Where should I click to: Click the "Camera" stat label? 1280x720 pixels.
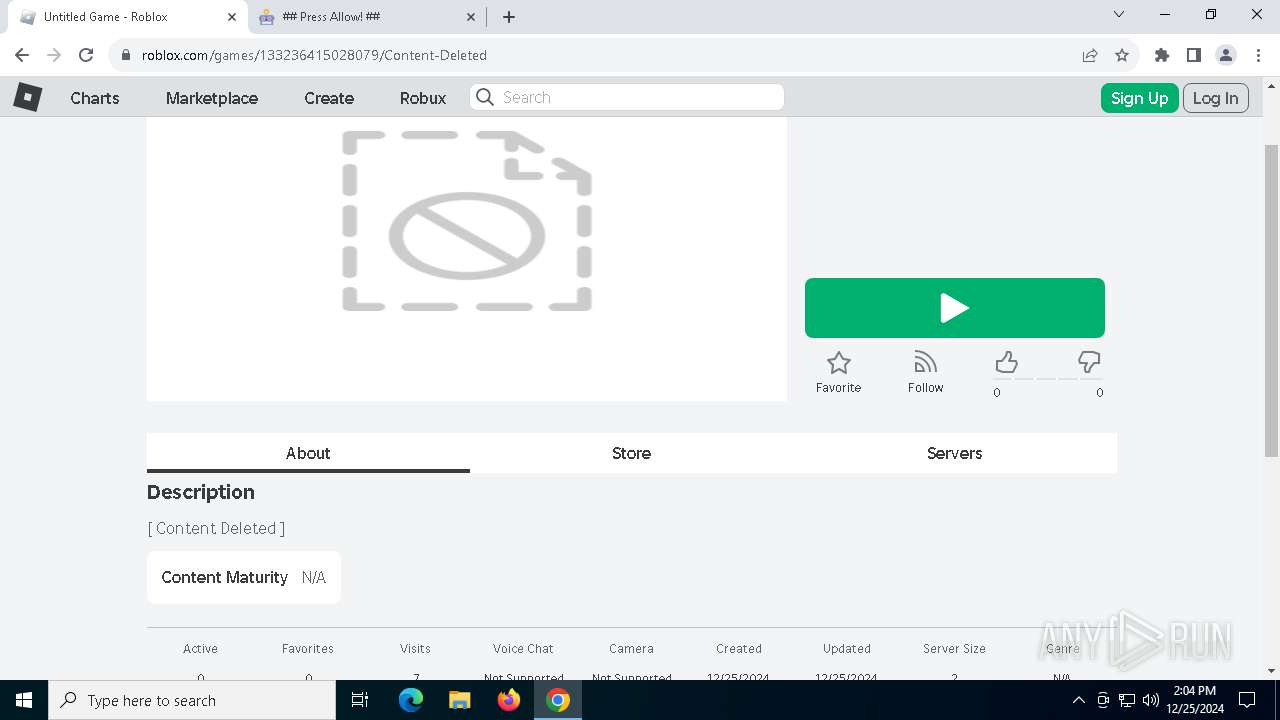click(631, 649)
